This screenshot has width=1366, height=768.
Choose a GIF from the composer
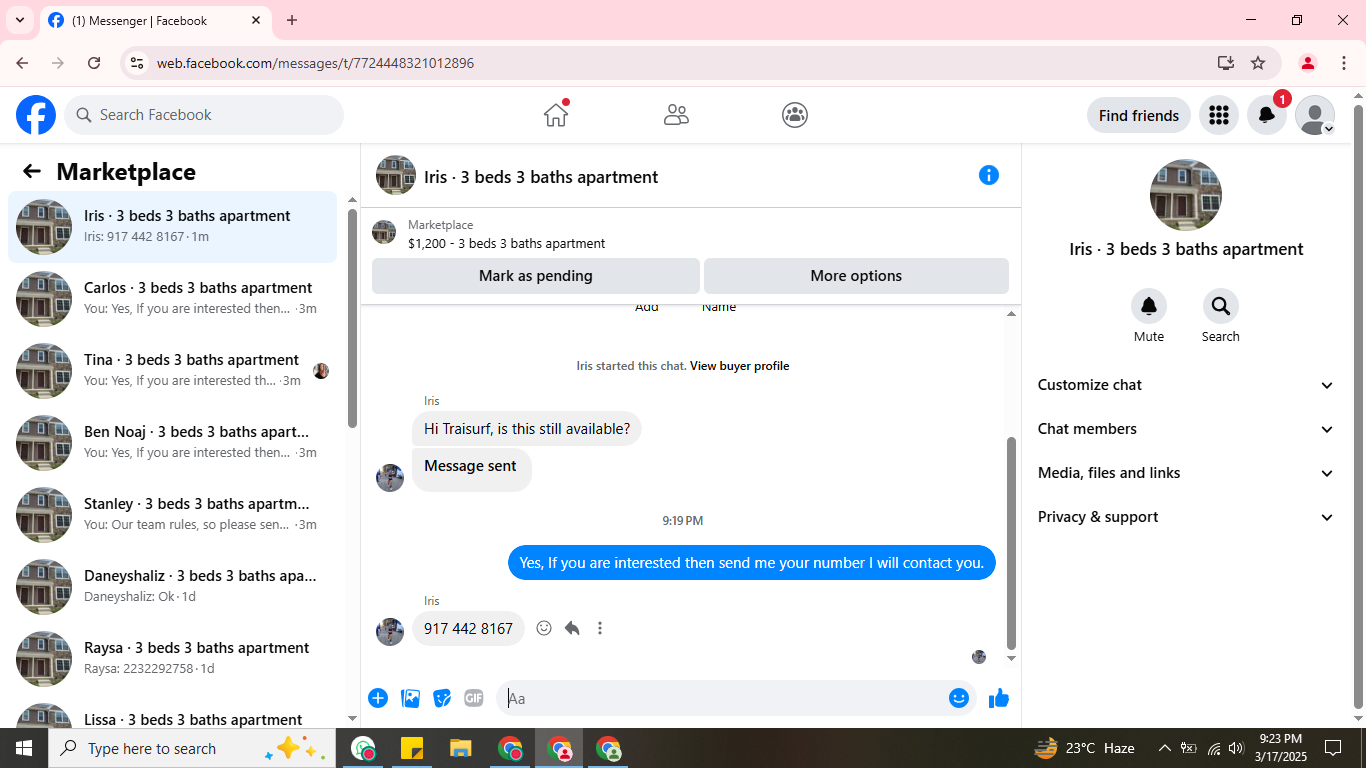coord(474,698)
